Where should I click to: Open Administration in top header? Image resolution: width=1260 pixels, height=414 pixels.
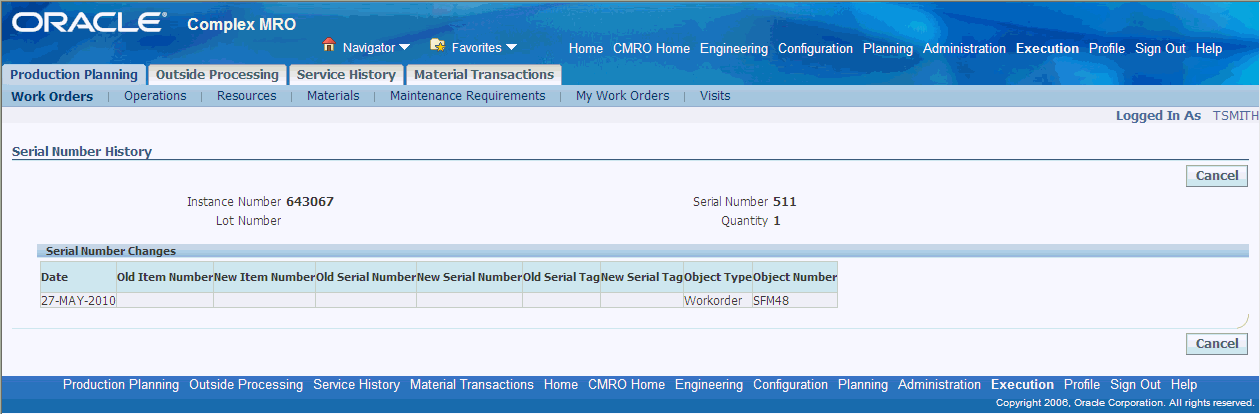tap(964, 48)
